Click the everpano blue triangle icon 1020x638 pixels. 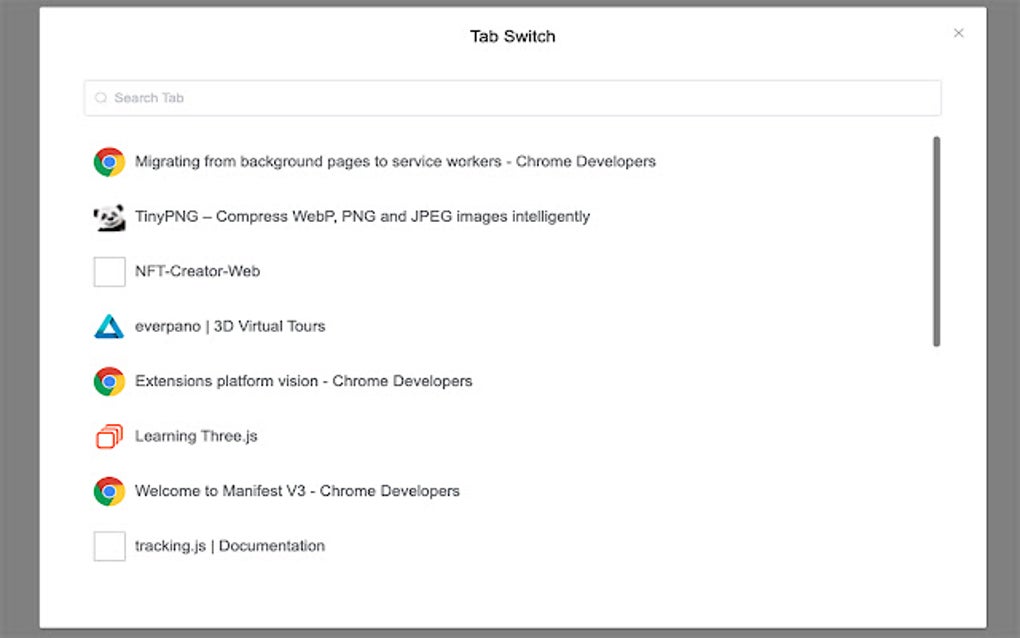tap(109, 327)
